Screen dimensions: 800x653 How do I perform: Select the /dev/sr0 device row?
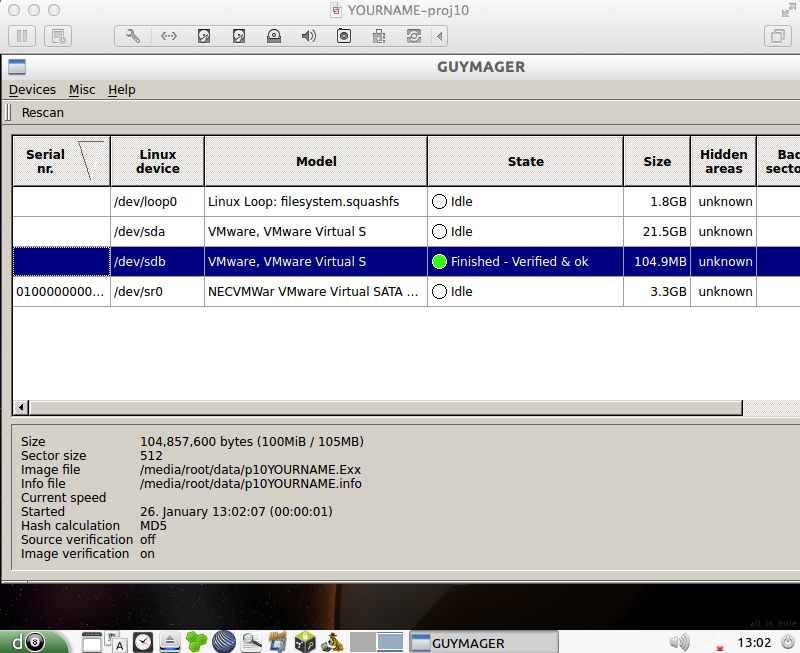[x=406, y=292]
